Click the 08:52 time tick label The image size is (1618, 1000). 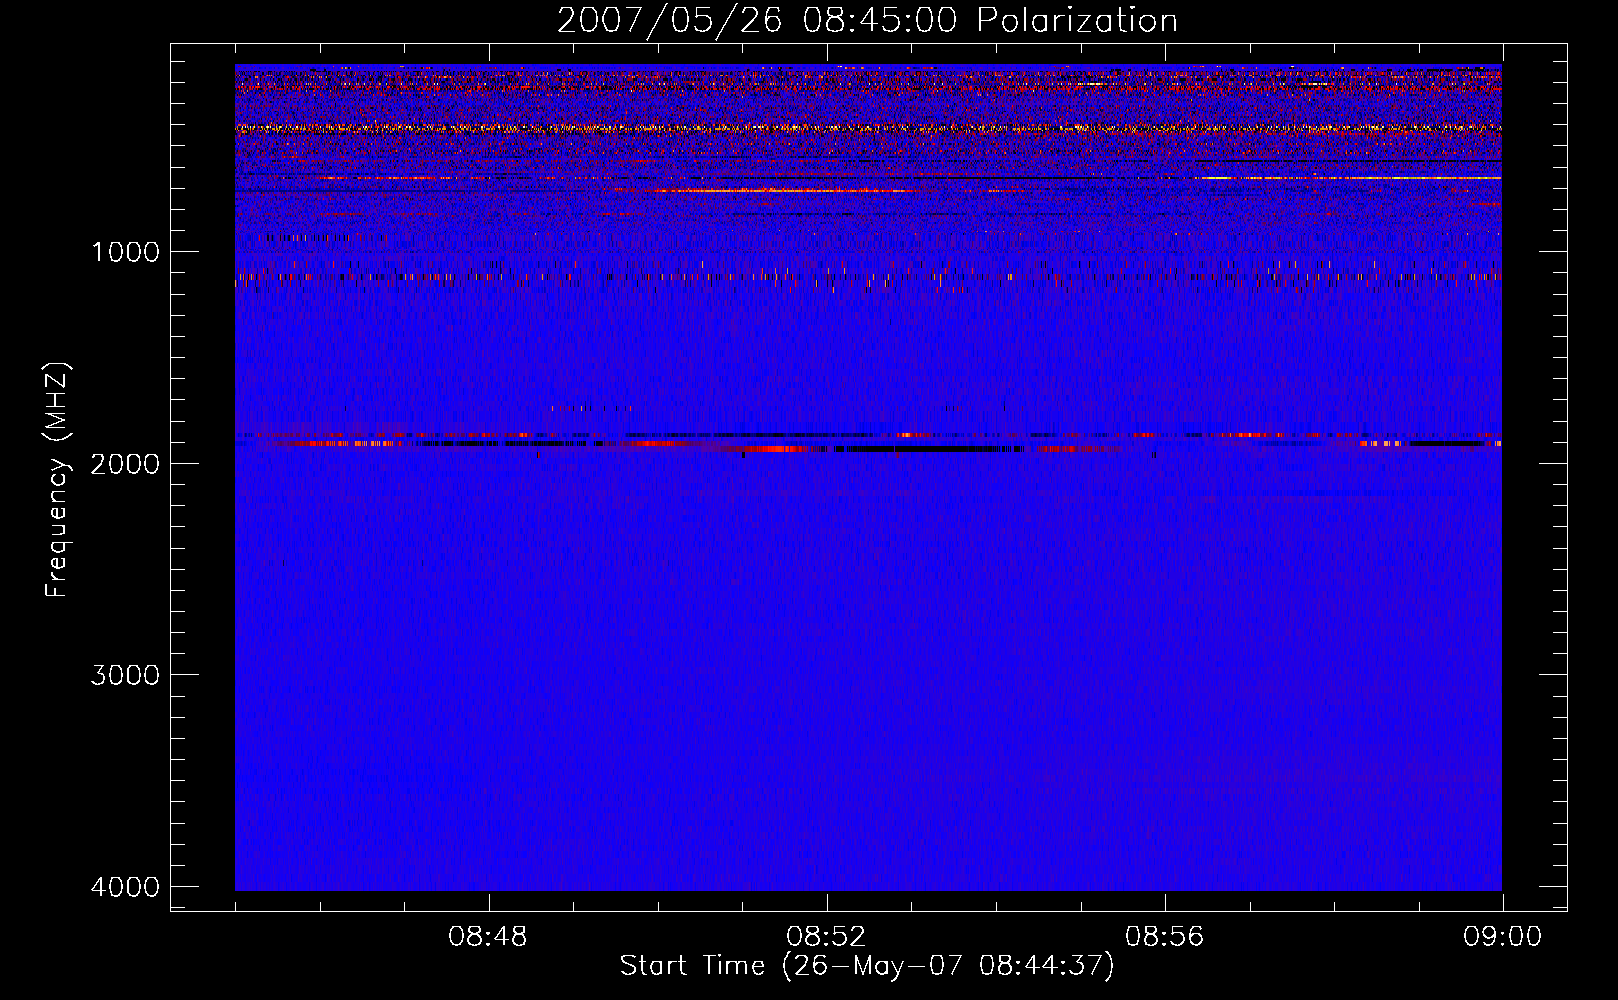pos(826,937)
